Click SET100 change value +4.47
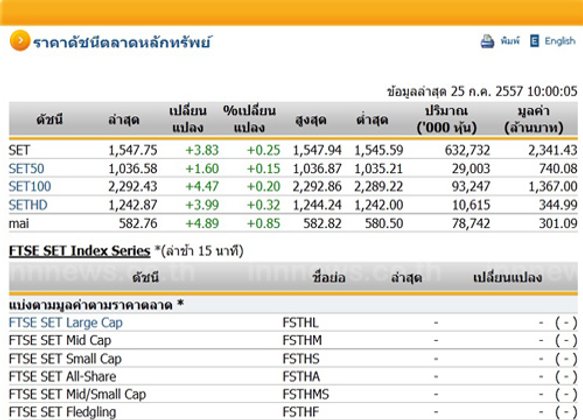The height and width of the screenshot is (420, 583). tap(202, 187)
